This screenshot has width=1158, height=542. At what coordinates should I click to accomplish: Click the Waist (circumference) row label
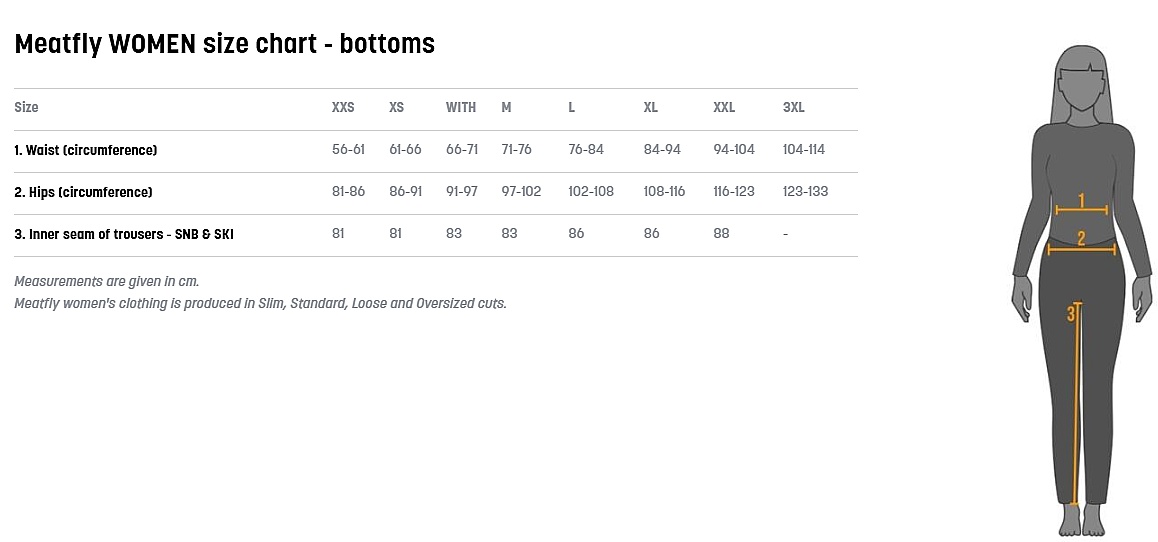86,150
